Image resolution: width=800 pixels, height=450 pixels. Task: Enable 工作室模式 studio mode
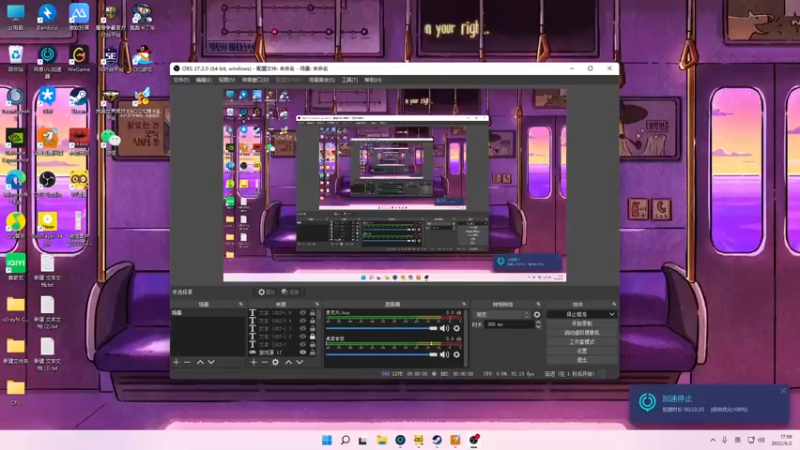click(582, 342)
